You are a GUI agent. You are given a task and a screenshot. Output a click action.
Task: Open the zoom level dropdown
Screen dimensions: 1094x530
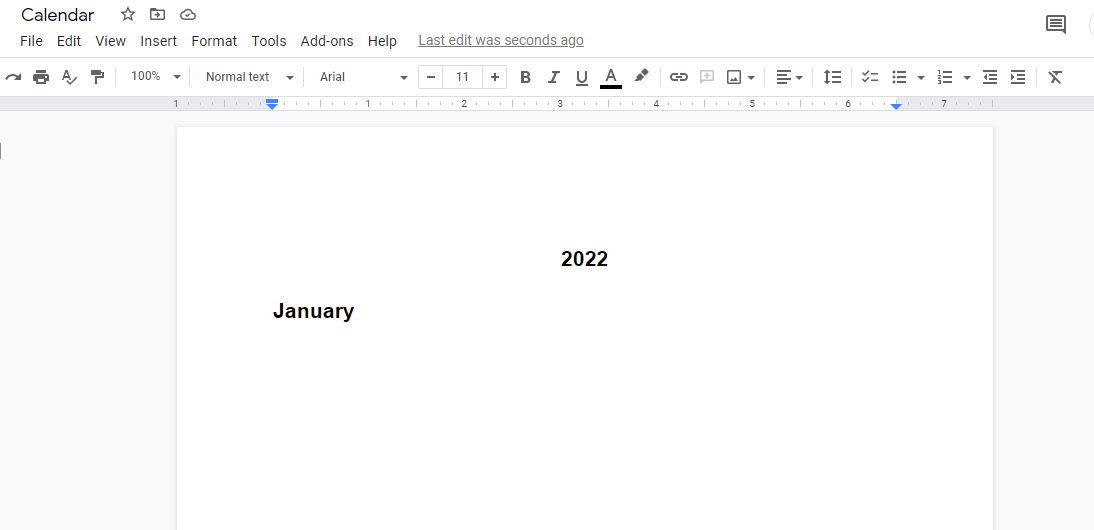click(156, 77)
